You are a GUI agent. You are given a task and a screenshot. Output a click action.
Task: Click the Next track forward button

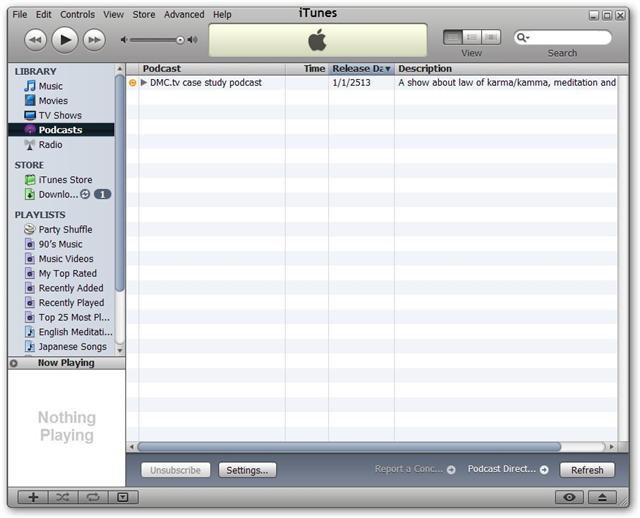94,39
